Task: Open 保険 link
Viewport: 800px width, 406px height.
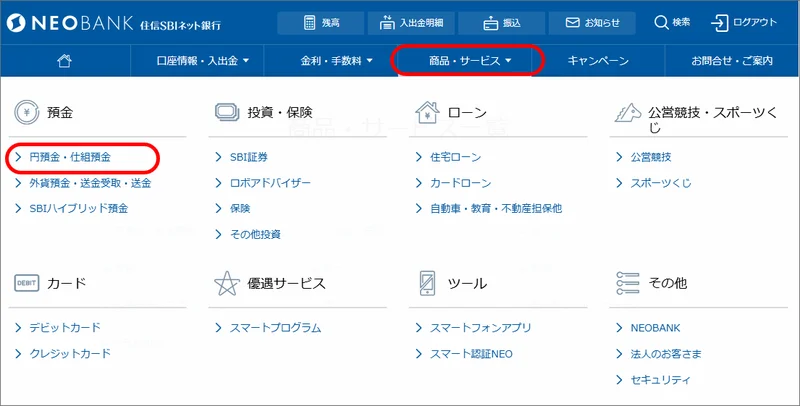Action: [x=240, y=209]
